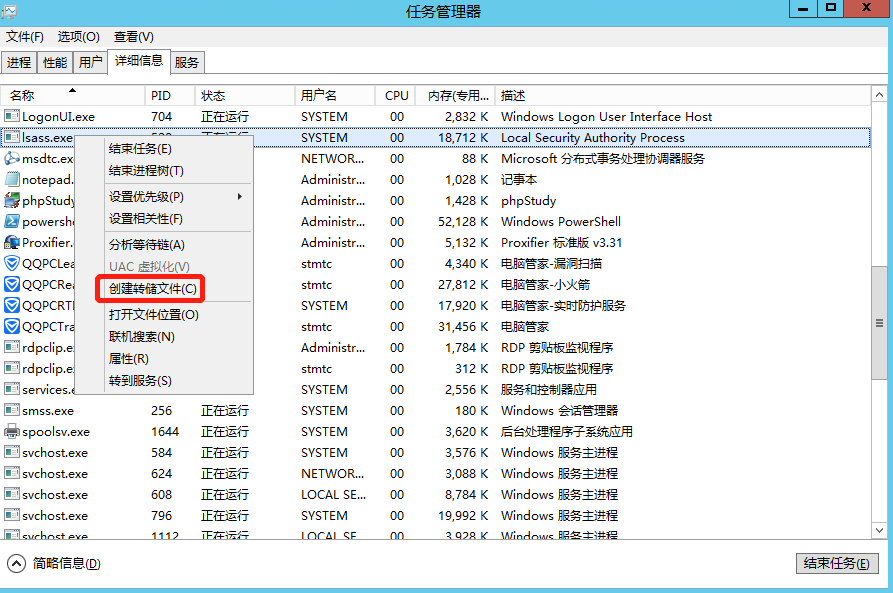This screenshot has height=593, width=893.
Task: Click 'LOCAL SE...' user of PID 608
Action: coord(333,494)
